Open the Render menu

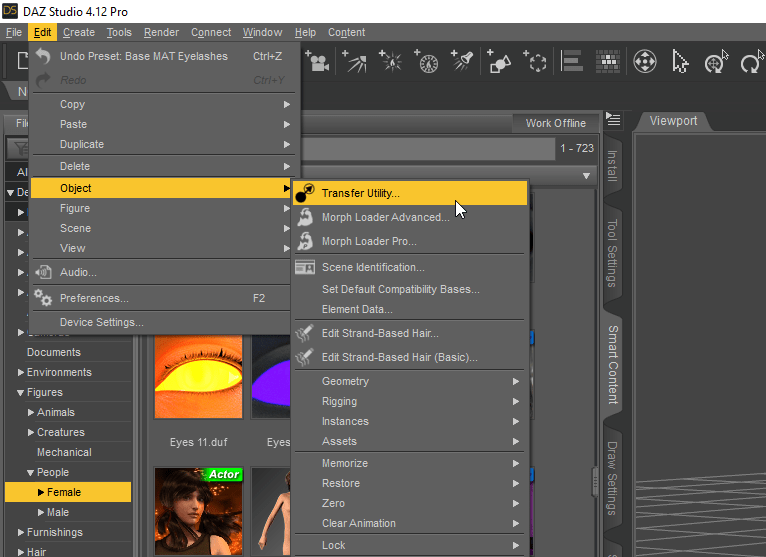(x=161, y=32)
